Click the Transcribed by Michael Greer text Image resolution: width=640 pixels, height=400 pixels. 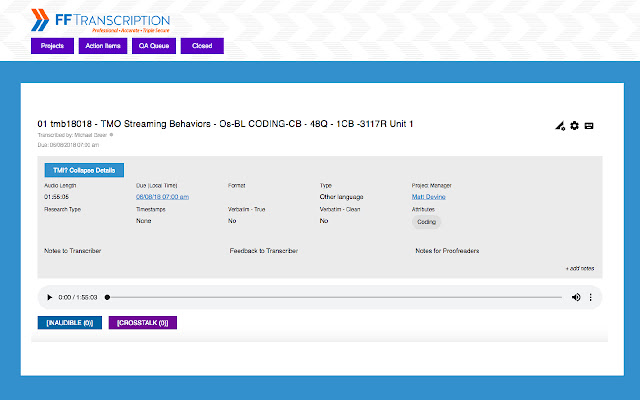[72, 135]
